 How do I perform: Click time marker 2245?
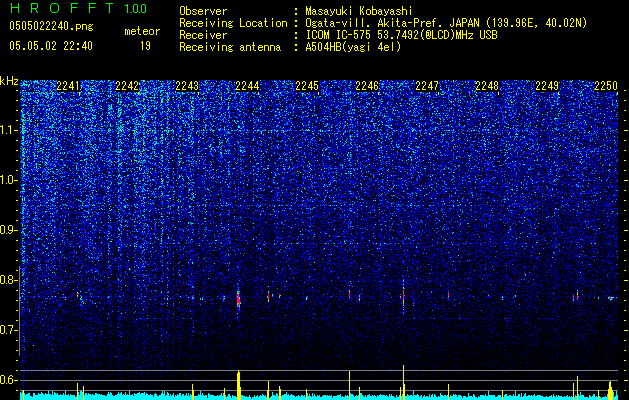tap(307, 86)
